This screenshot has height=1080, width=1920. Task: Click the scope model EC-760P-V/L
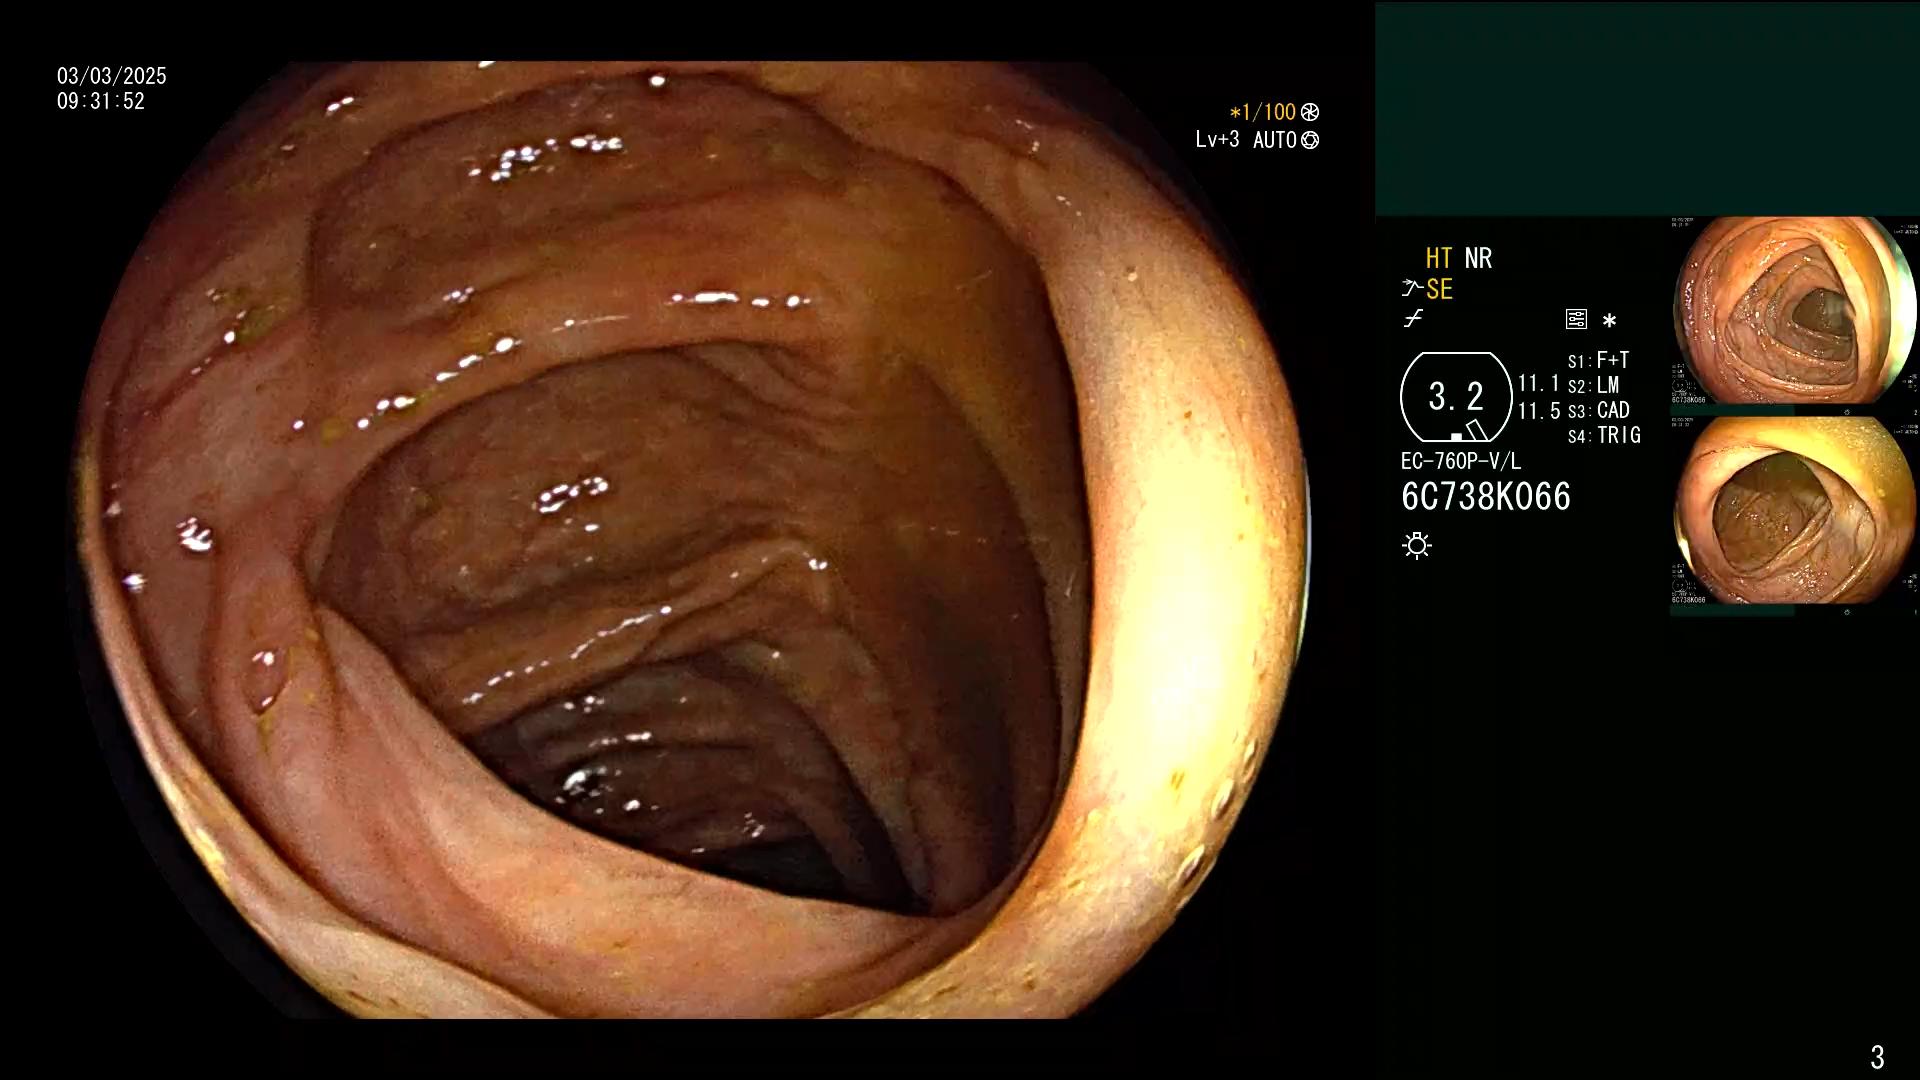(1461, 461)
